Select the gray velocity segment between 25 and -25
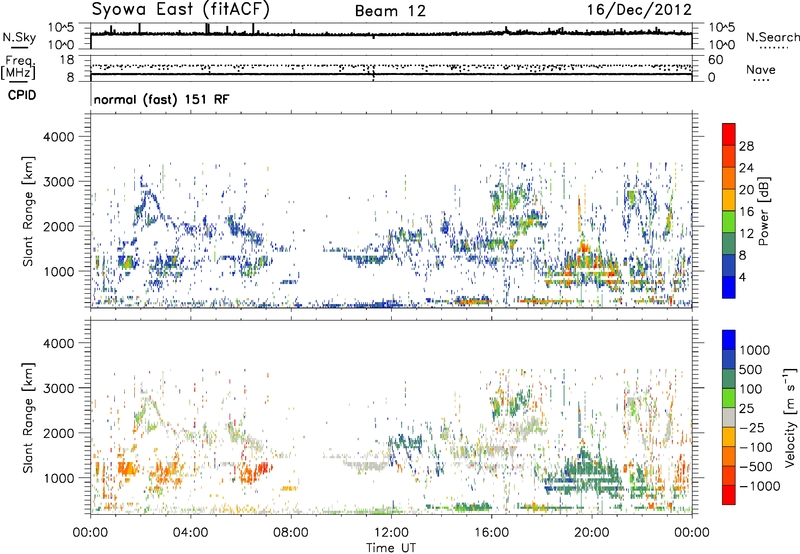The image size is (800, 554). (x=729, y=418)
